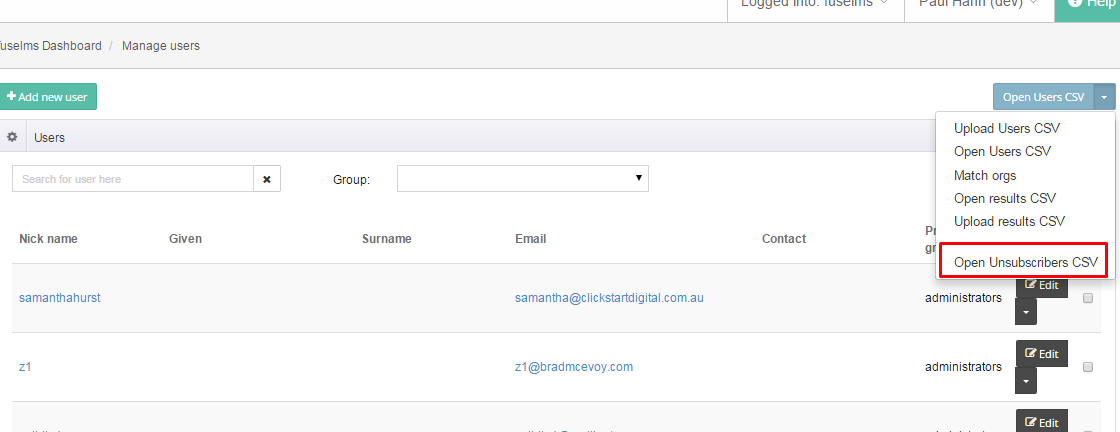Click the Search for user input field

point(132,179)
